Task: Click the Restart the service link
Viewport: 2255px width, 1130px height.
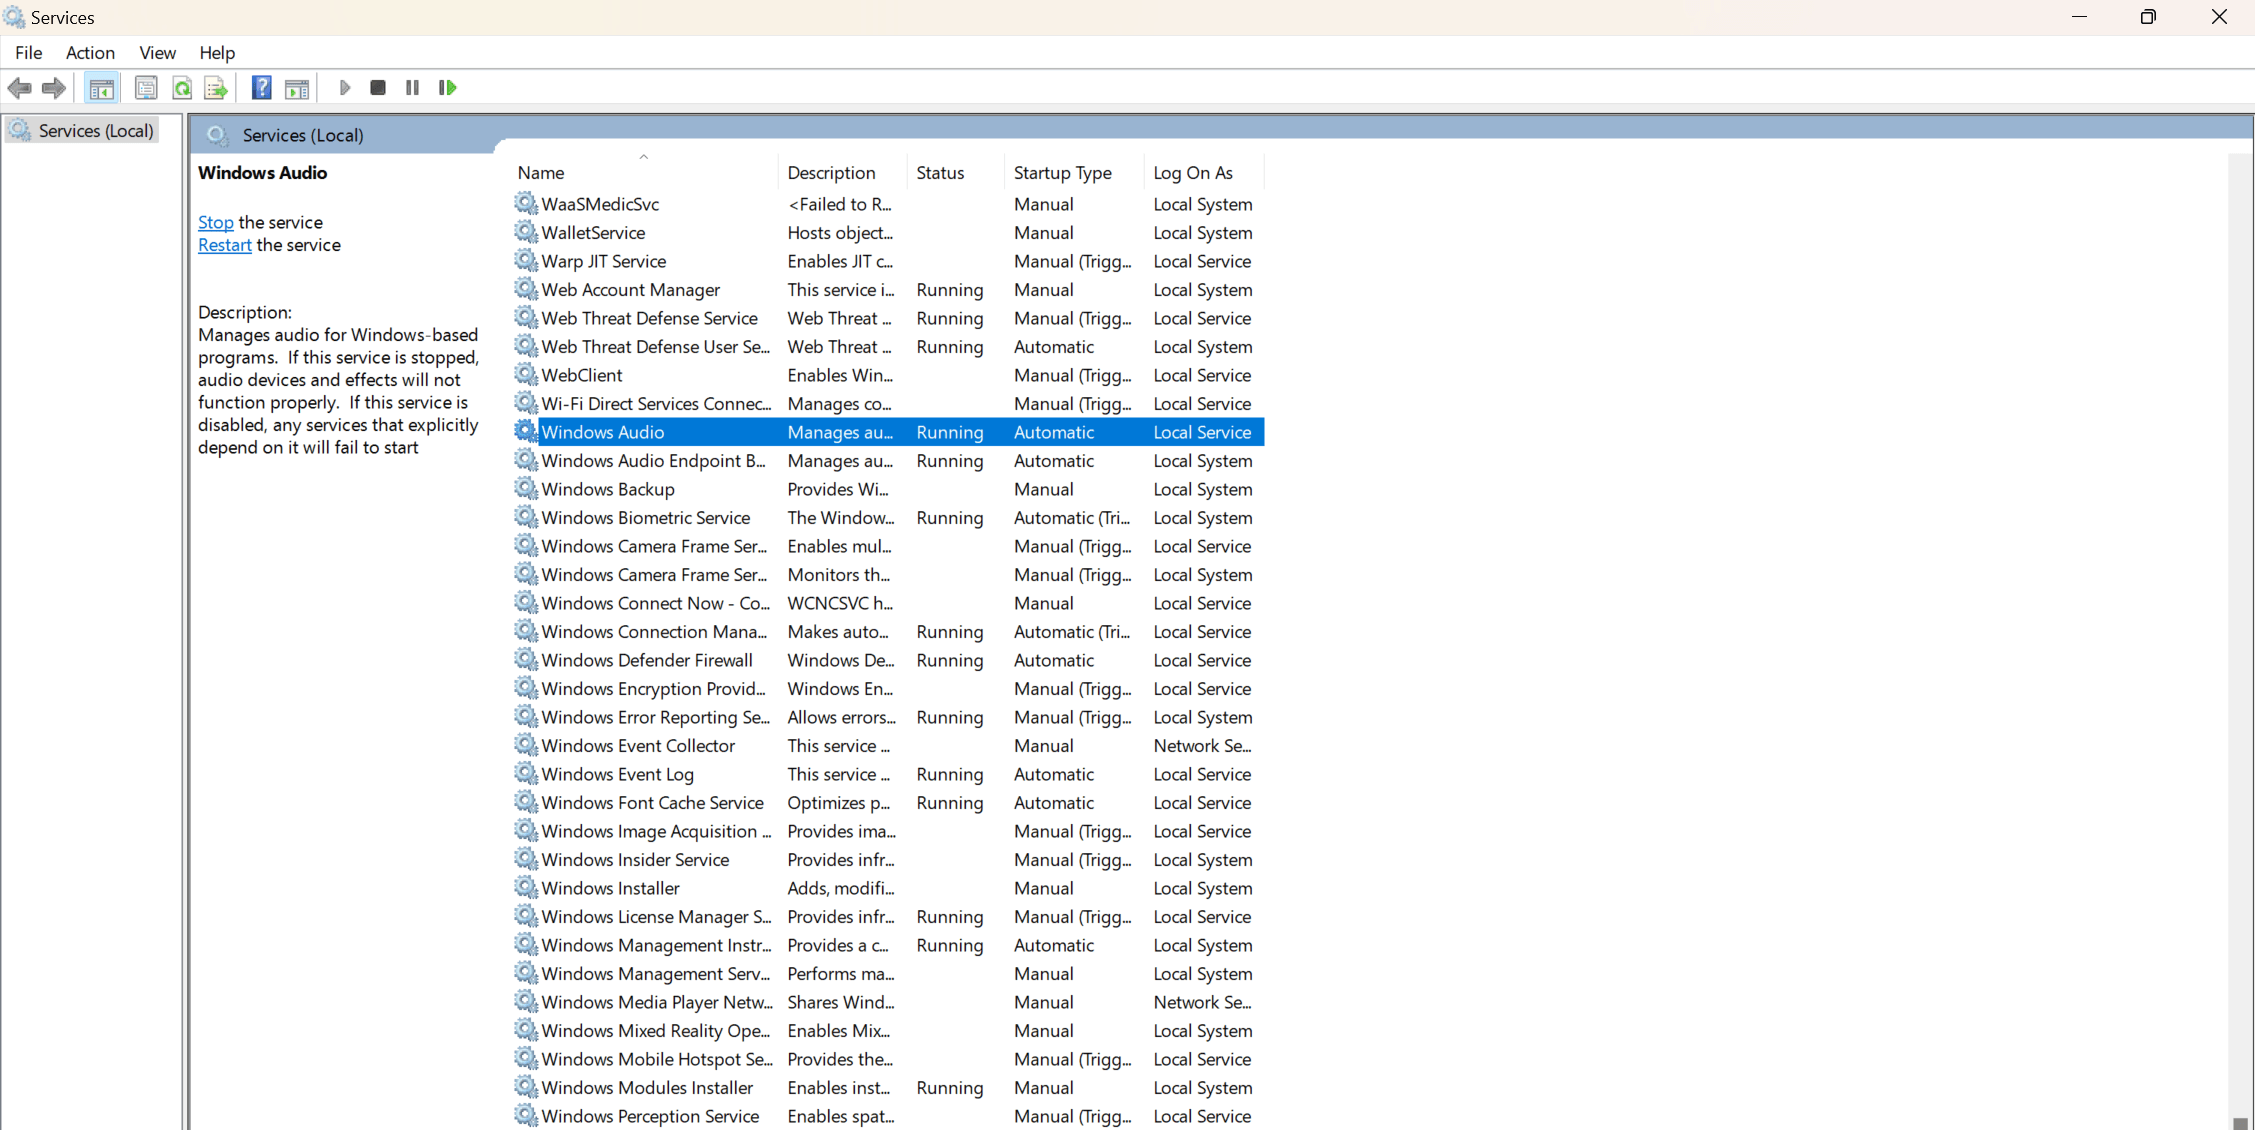Action: [224, 245]
